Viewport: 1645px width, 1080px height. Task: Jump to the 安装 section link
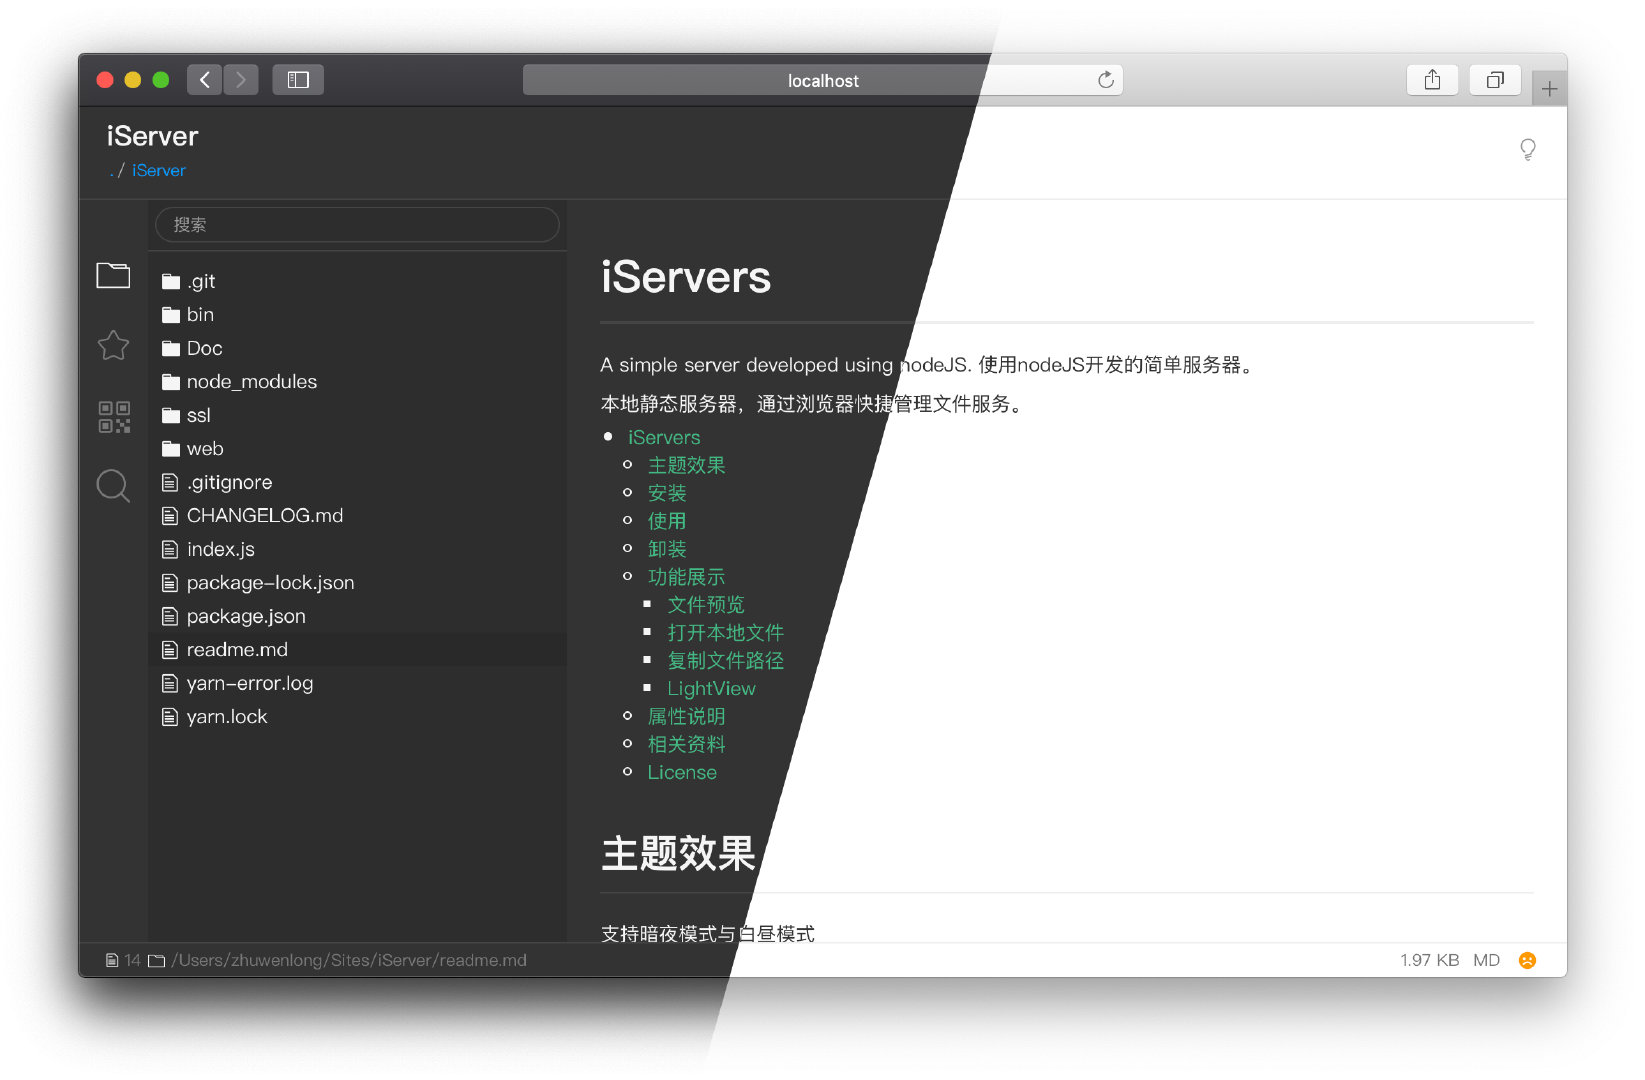tap(667, 493)
